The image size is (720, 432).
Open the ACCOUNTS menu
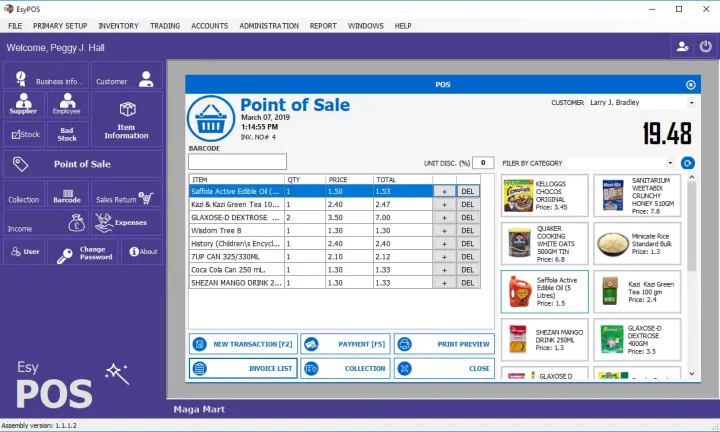[209, 26]
